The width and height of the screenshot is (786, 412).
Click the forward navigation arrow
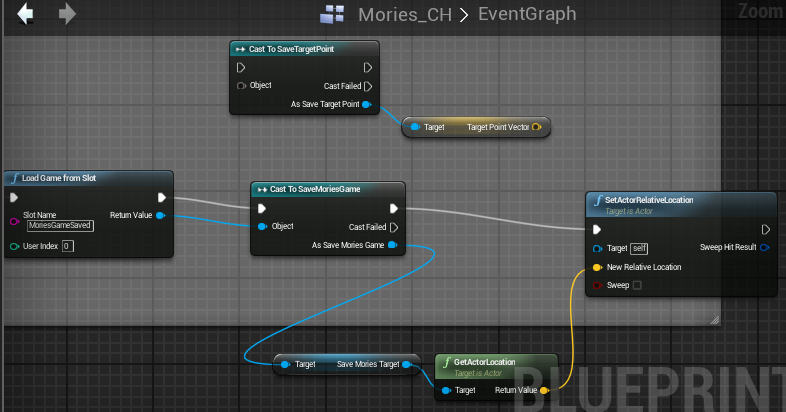tap(67, 14)
